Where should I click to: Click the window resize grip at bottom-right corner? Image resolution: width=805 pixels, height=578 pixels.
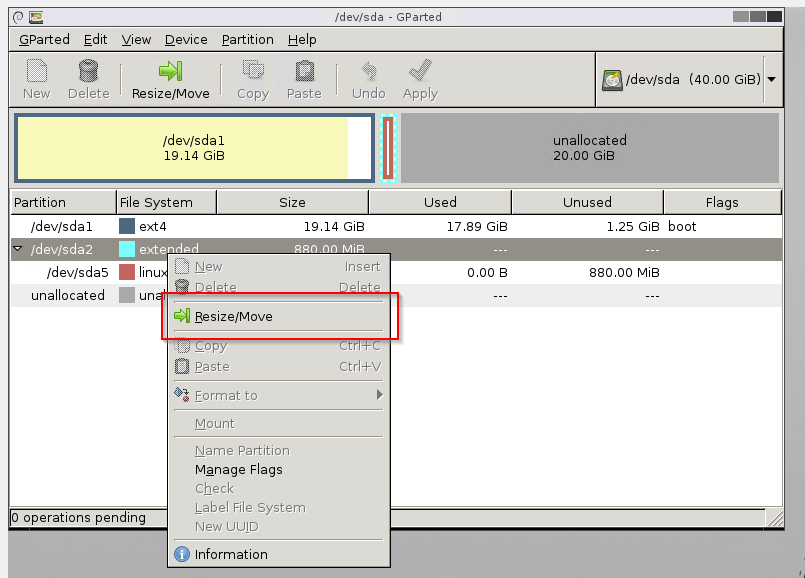[775, 518]
